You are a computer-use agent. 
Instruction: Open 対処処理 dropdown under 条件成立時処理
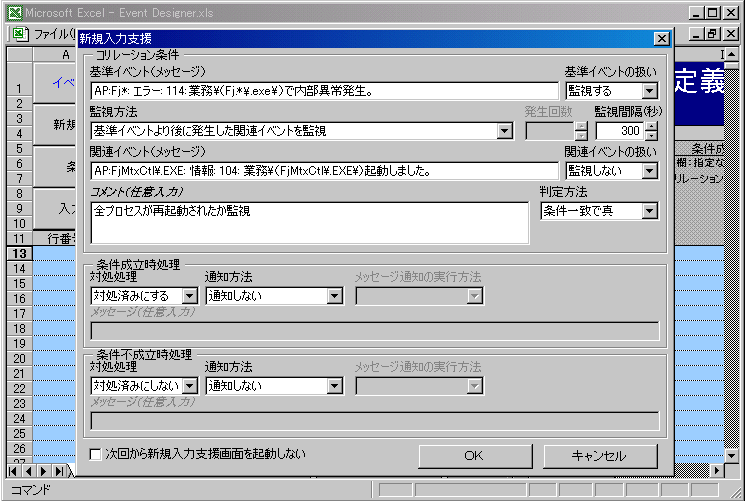pos(190,296)
